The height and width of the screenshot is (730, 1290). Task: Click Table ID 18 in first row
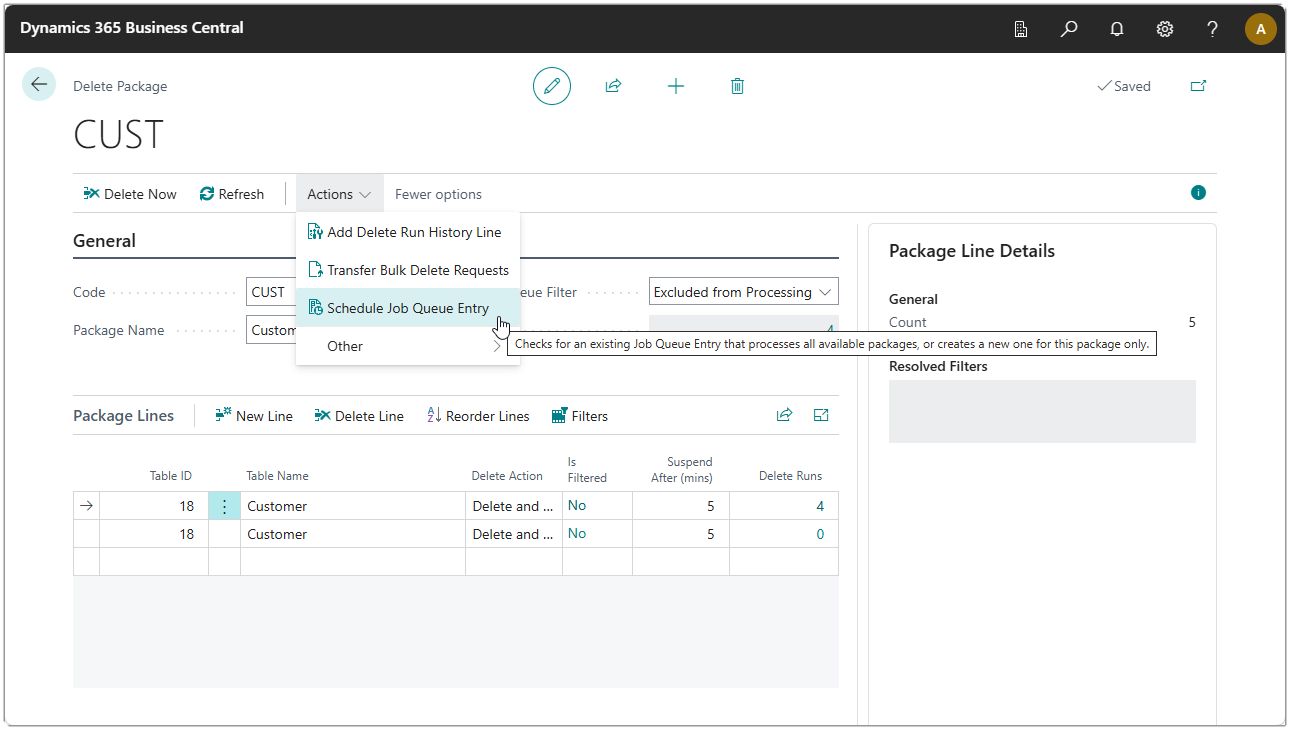tap(153, 506)
